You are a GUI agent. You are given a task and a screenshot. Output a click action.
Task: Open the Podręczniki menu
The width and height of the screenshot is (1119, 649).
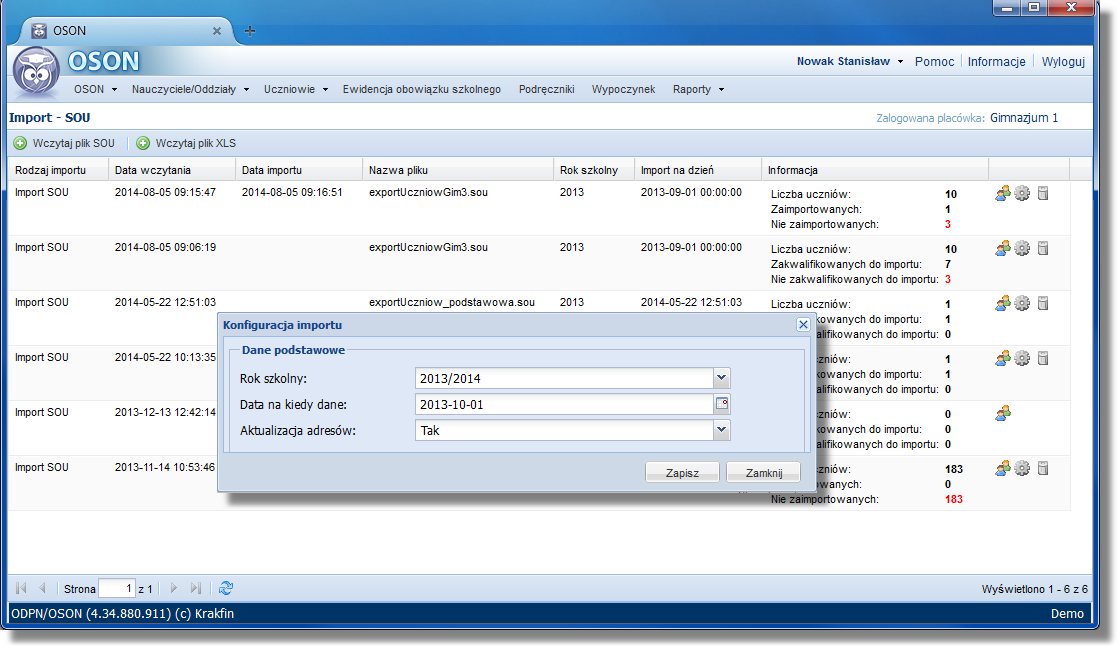coord(547,89)
